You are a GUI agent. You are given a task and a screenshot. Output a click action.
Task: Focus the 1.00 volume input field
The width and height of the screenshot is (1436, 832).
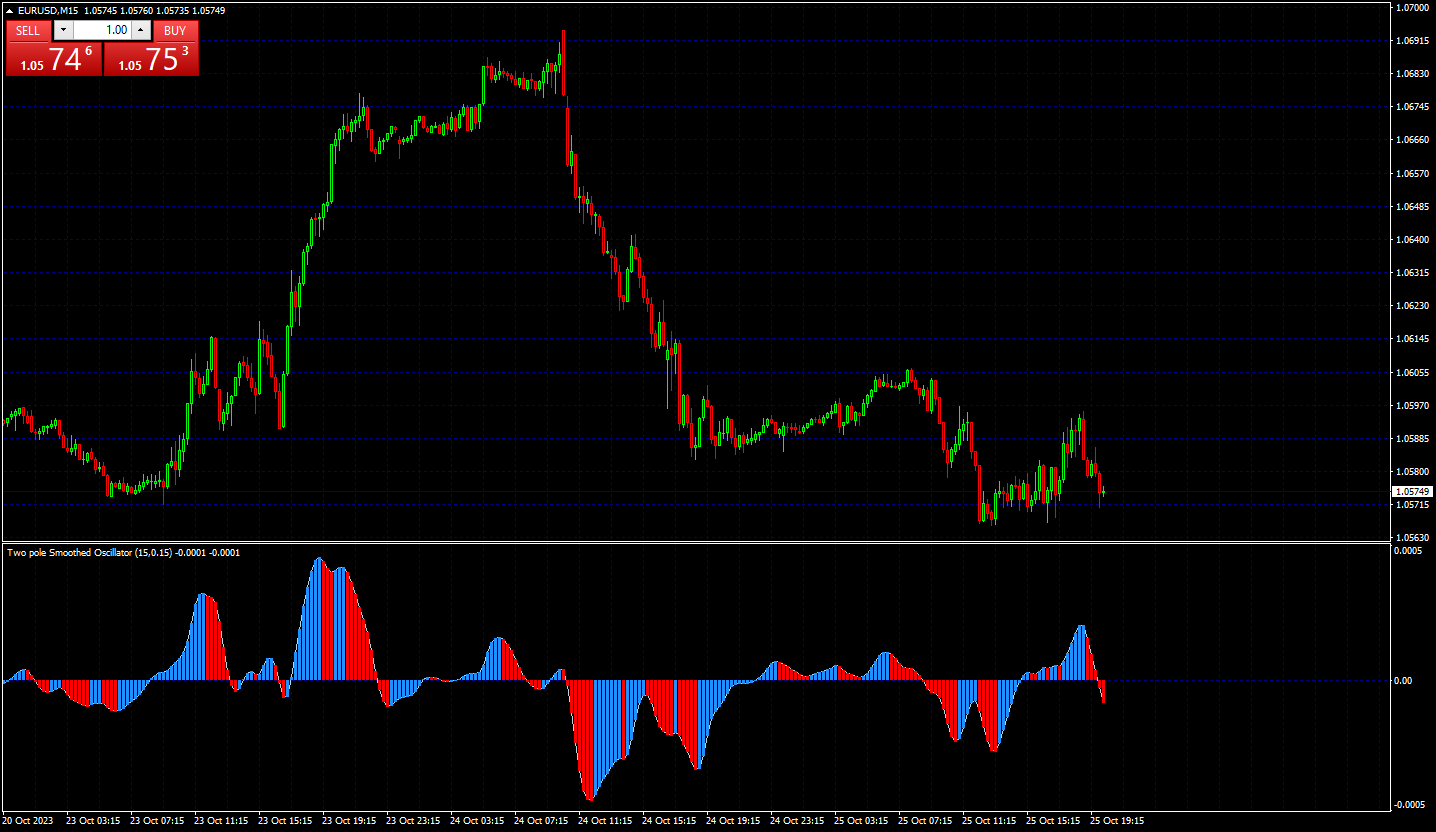102,31
